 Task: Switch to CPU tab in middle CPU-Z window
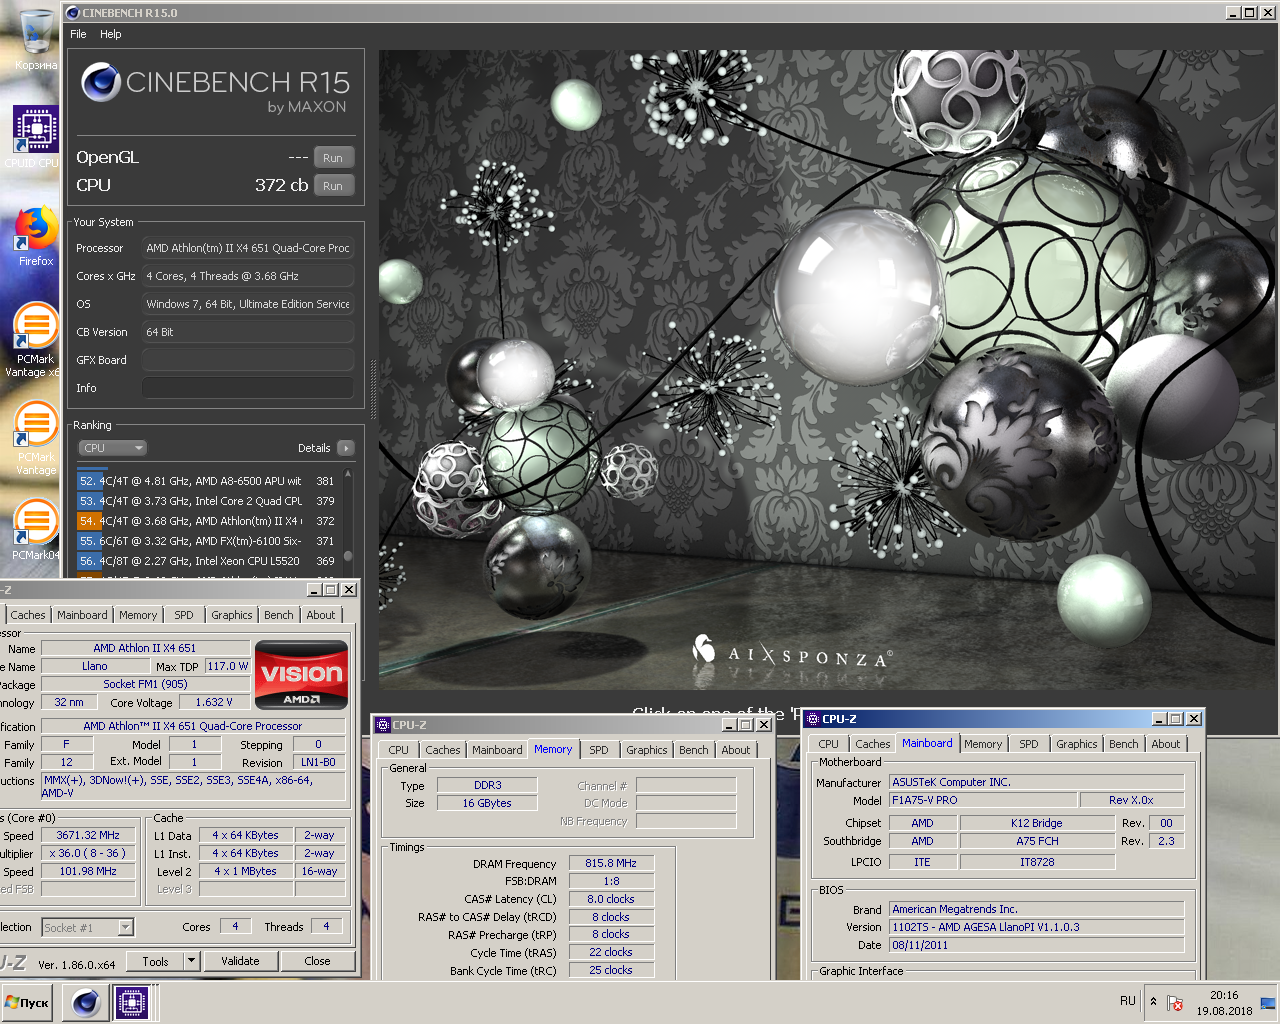coord(398,750)
